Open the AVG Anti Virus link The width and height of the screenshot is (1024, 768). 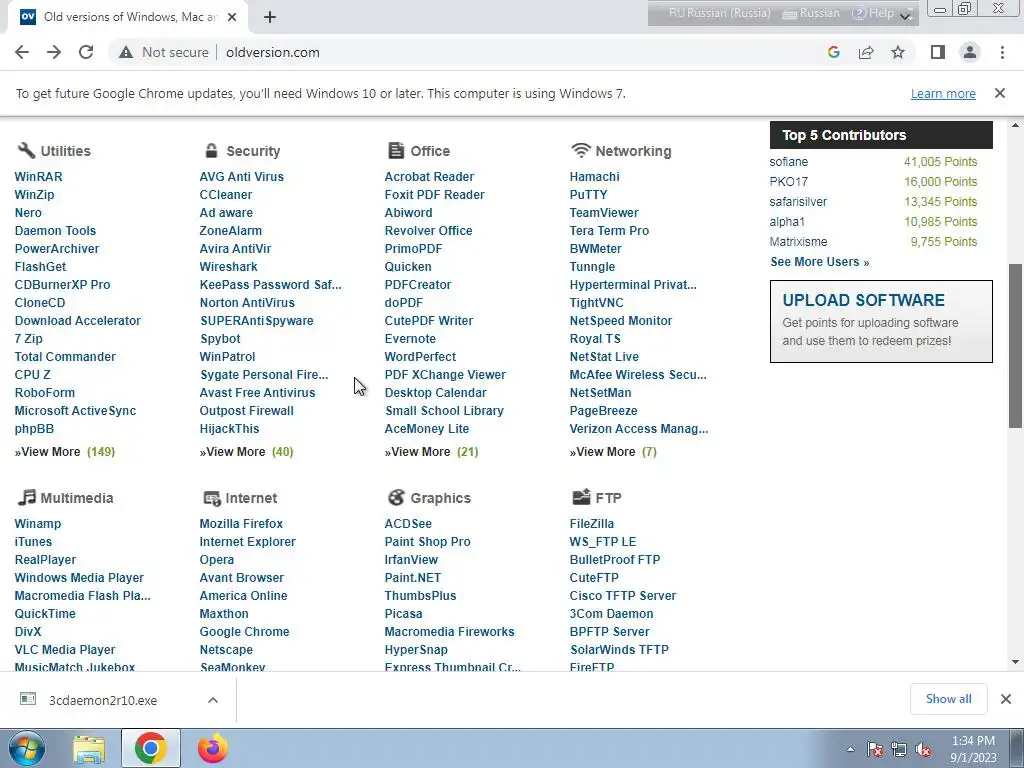point(242,176)
